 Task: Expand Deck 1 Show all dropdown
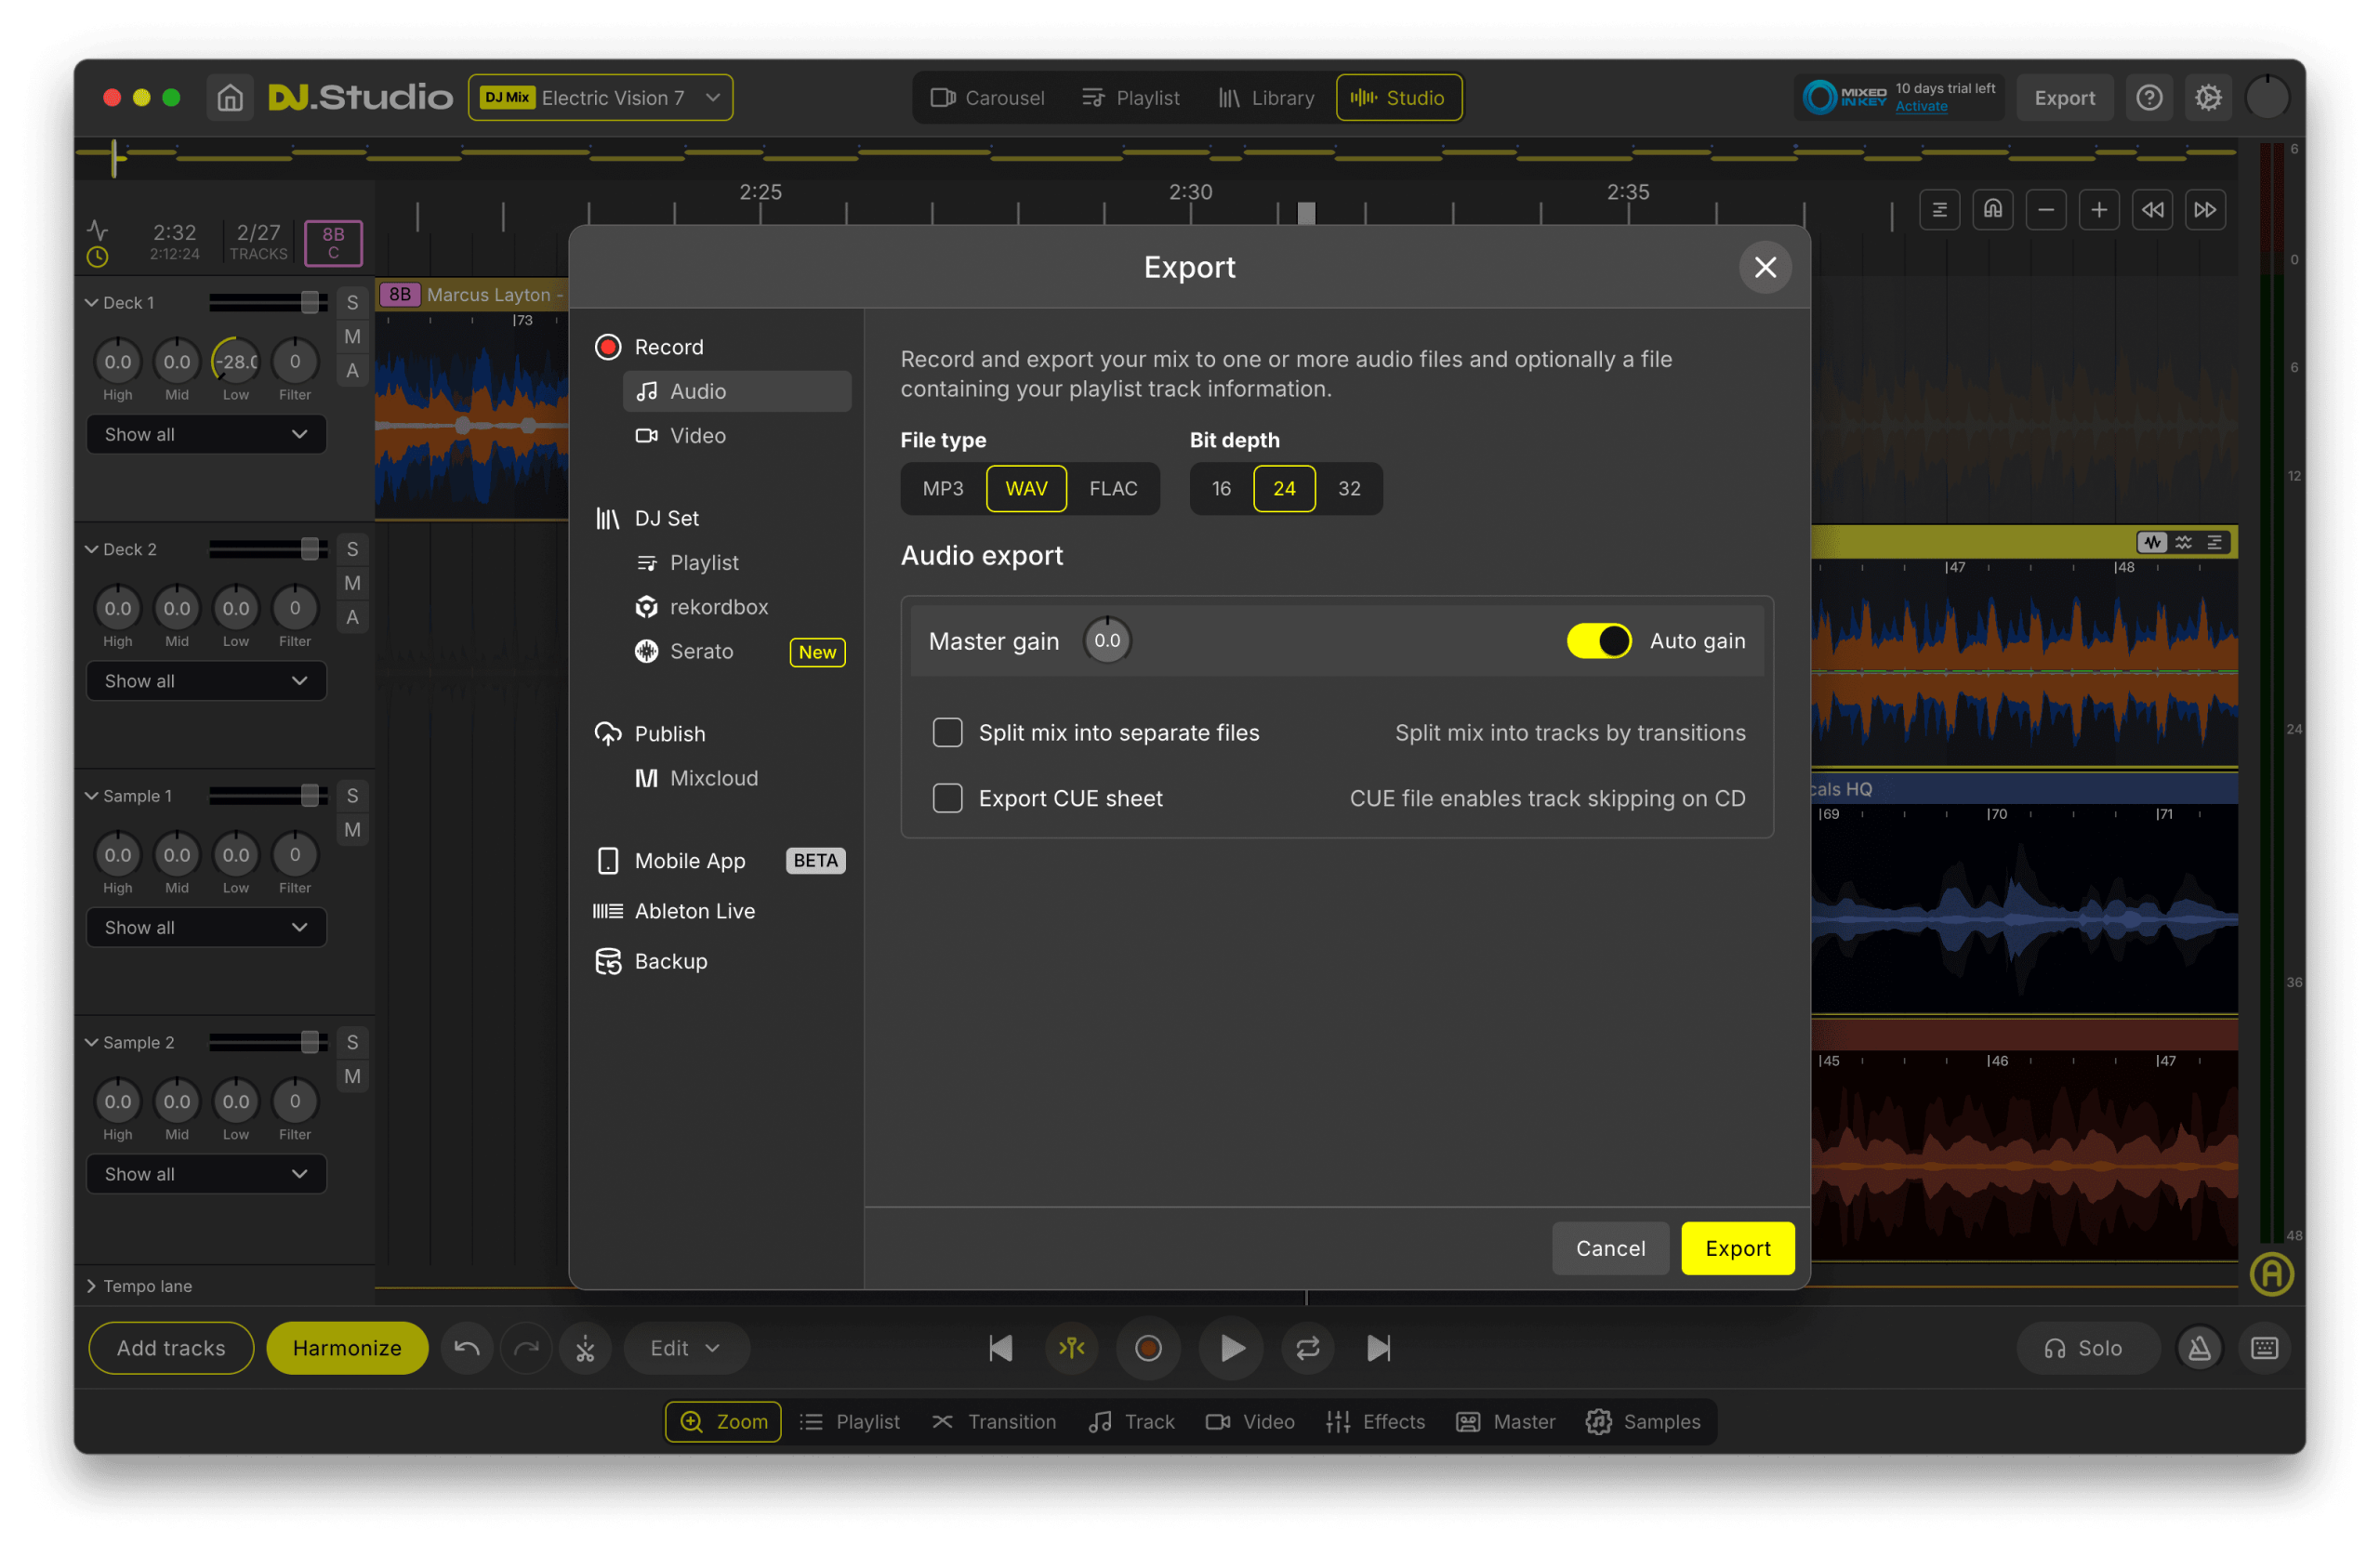206,434
